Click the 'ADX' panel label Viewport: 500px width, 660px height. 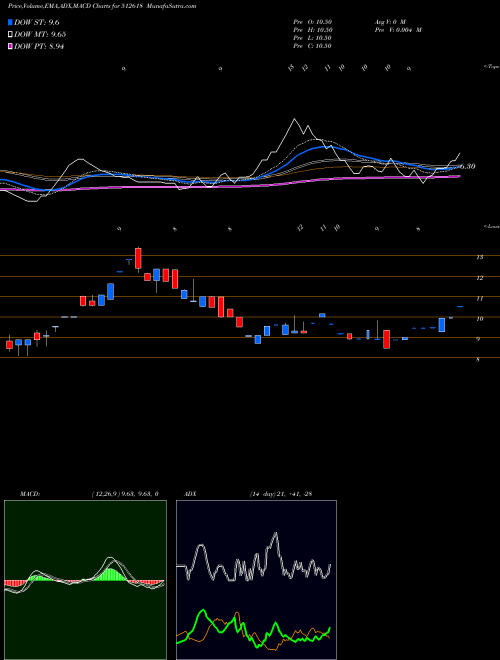pos(190,494)
